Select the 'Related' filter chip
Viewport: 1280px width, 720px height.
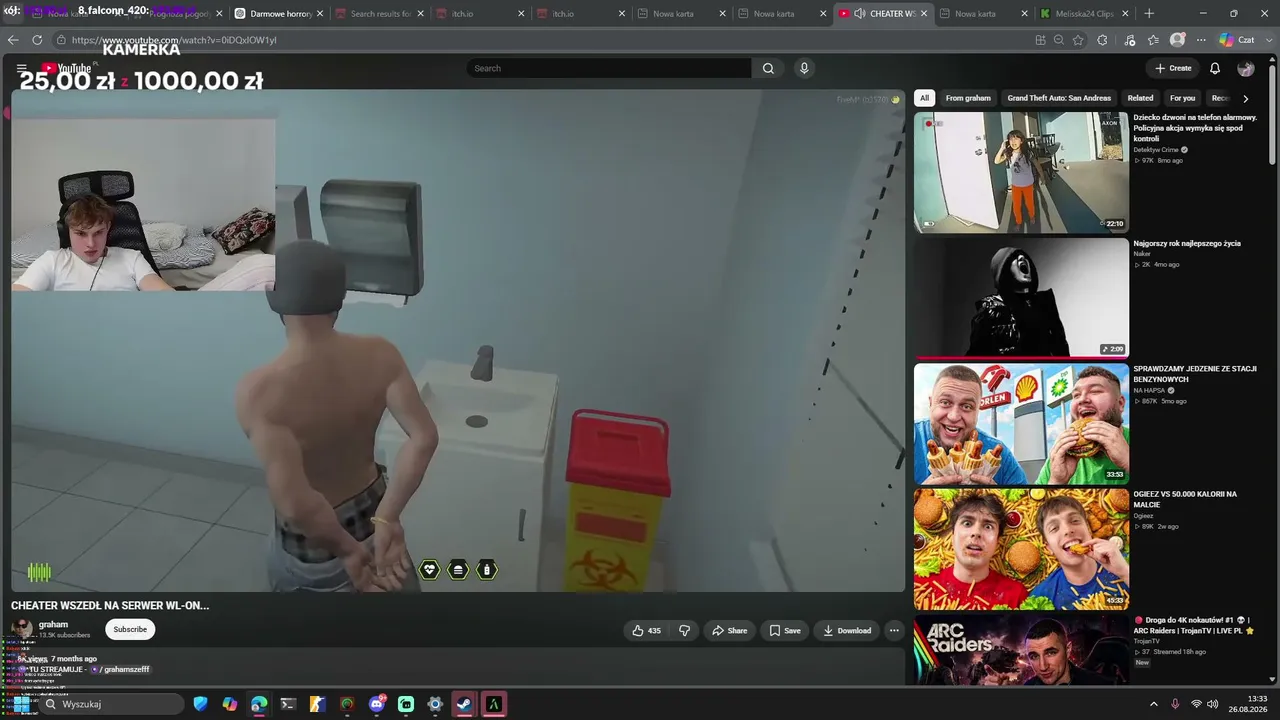(x=1140, y=98)
